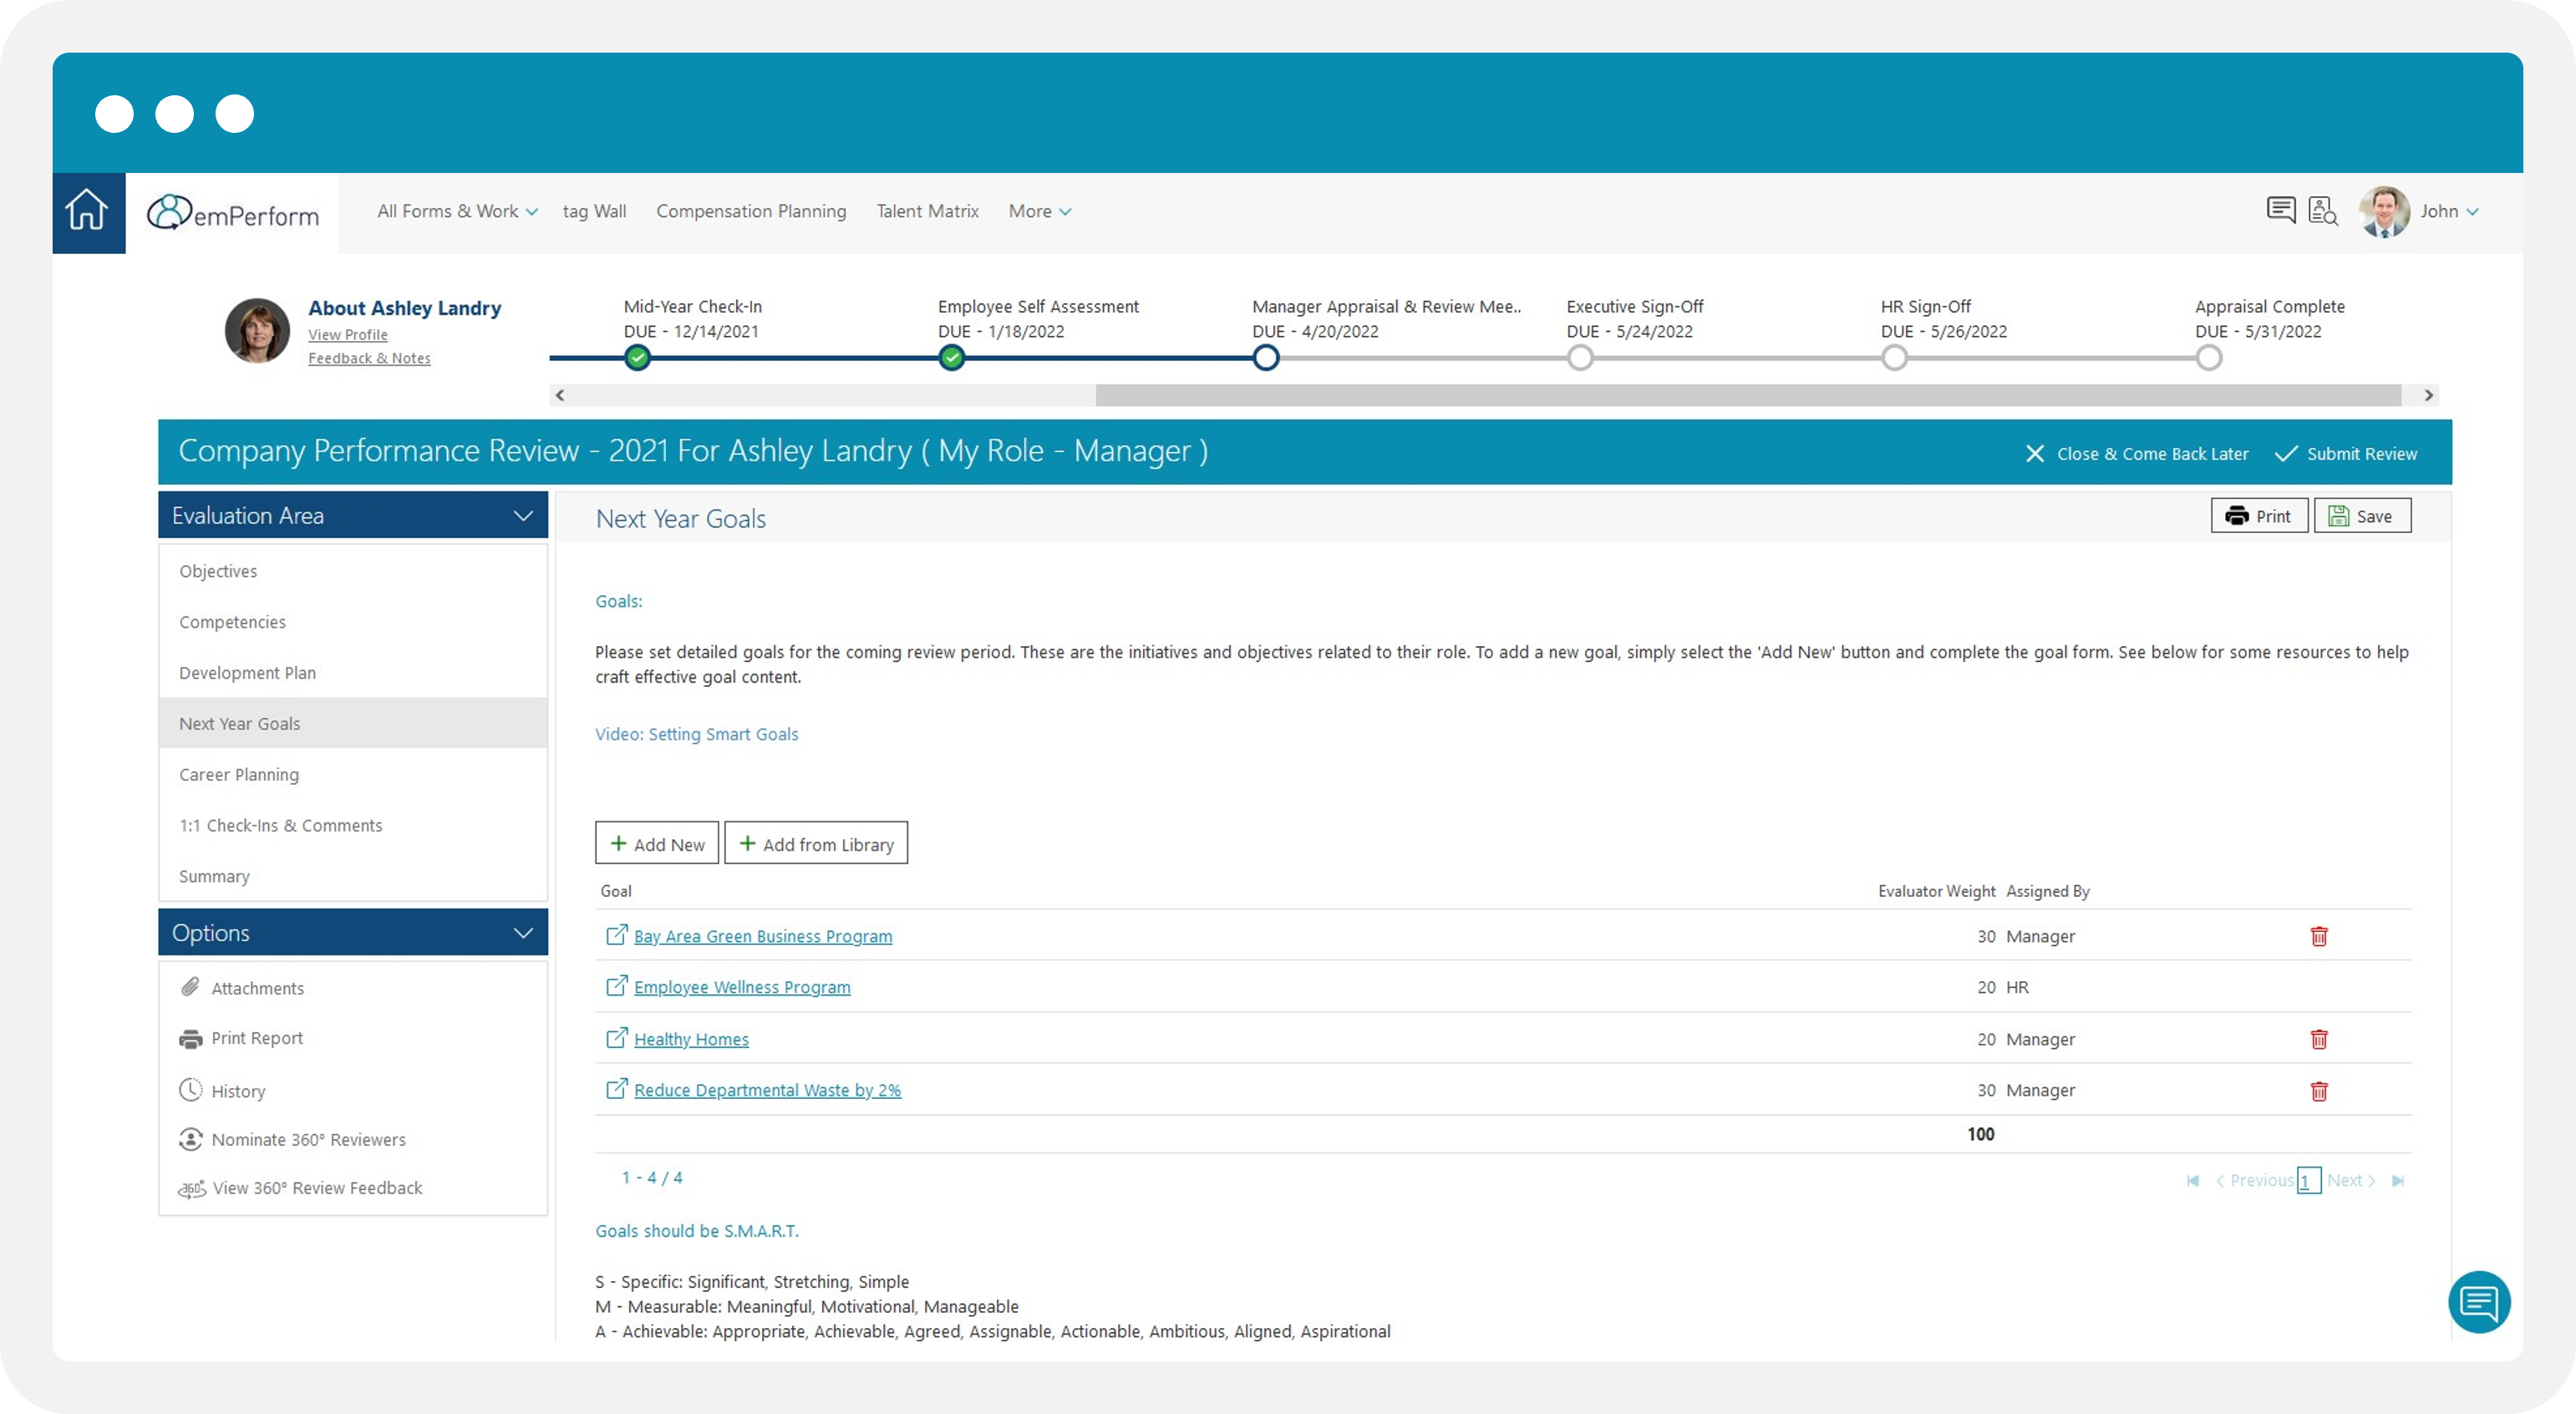
Task: Open the Talent Matrix menu item
Action: (x=927, y=211)
